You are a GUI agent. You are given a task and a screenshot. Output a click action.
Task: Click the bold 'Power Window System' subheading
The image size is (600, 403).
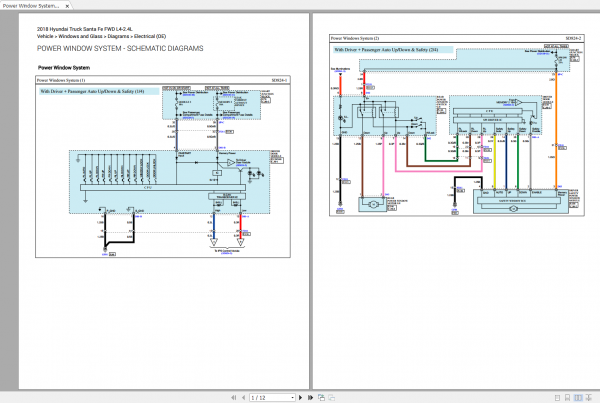(x=64, y=68)
